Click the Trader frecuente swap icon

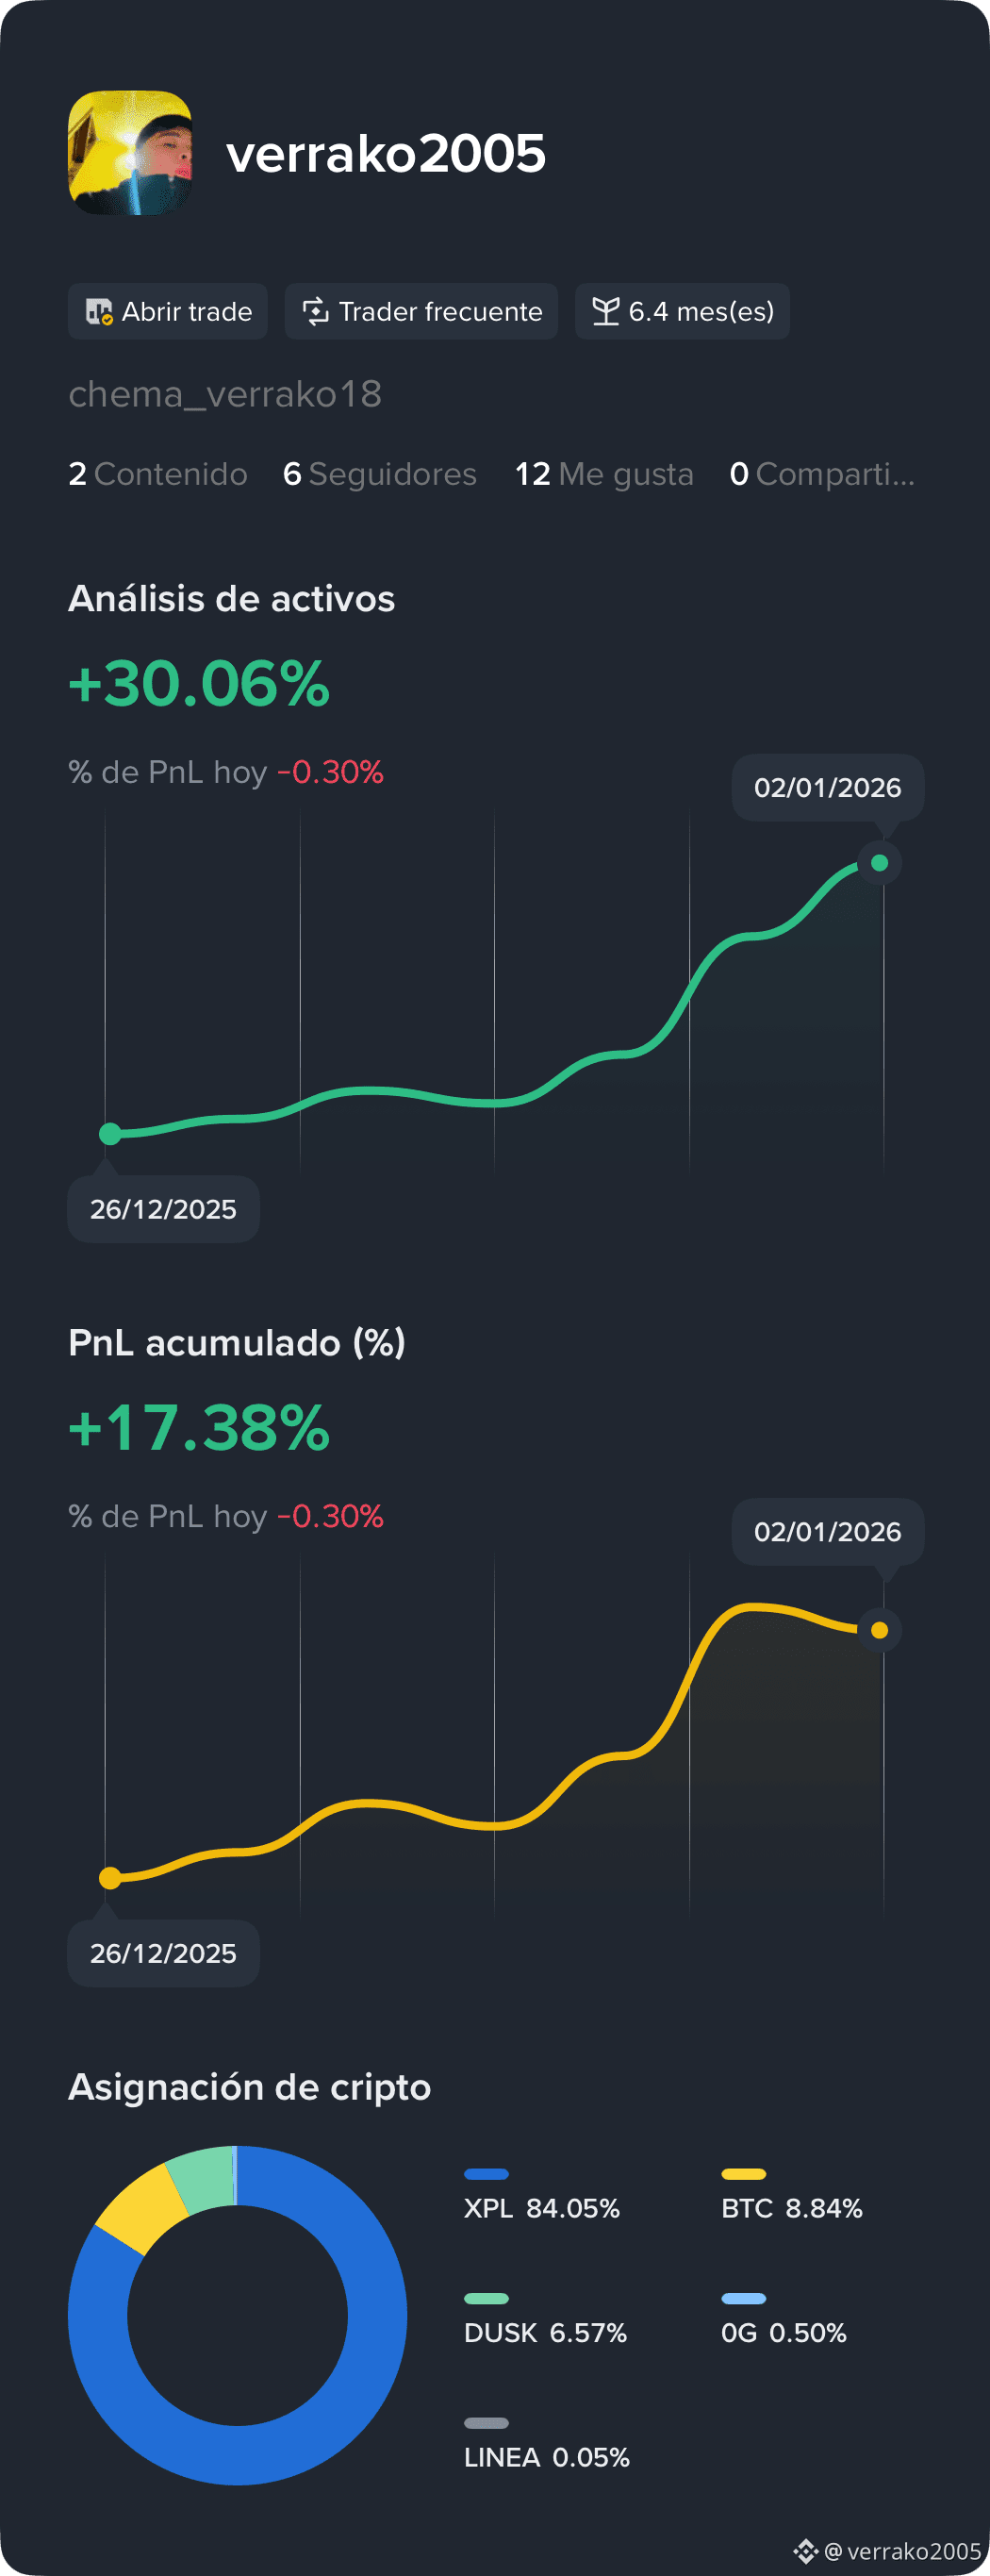pos(316,312)
